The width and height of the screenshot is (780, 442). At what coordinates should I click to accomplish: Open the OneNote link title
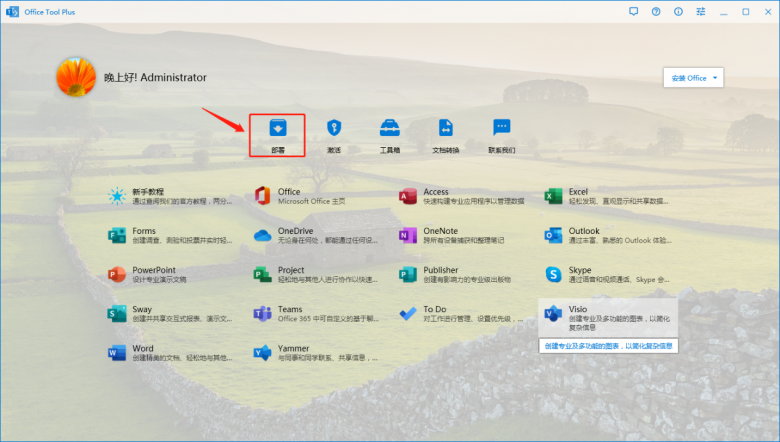click(x=440, y=231)
